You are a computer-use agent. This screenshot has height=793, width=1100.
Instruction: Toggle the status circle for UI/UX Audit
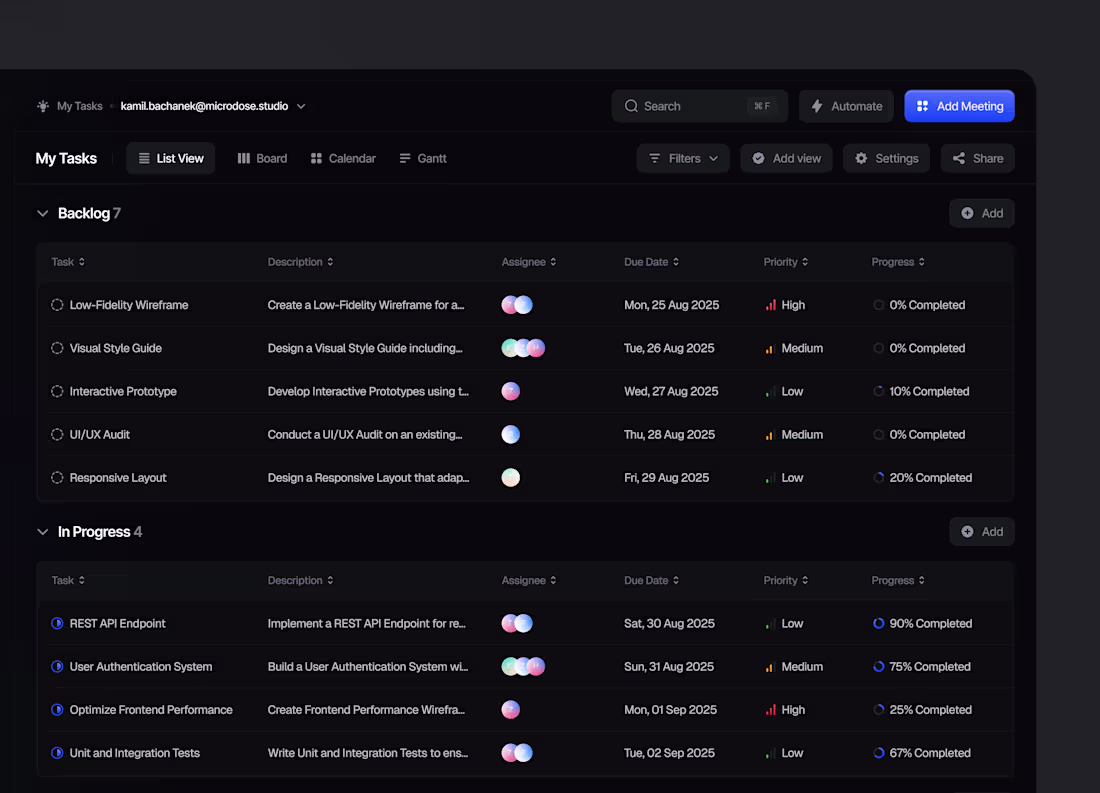[x=57, y=434]
